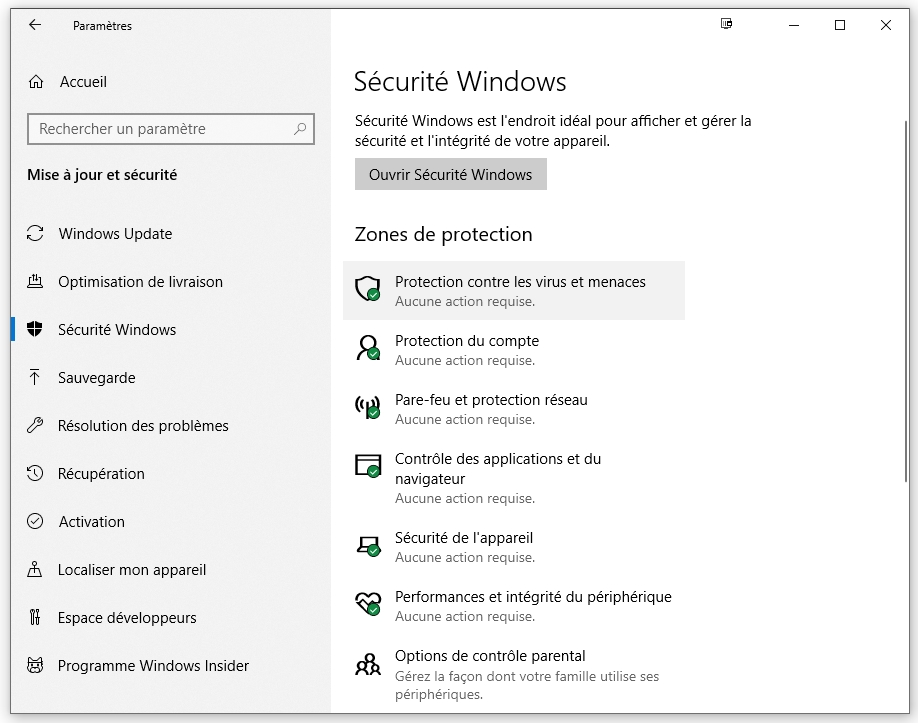Open Windows Update from the sidebar

(x=115, y=234)
